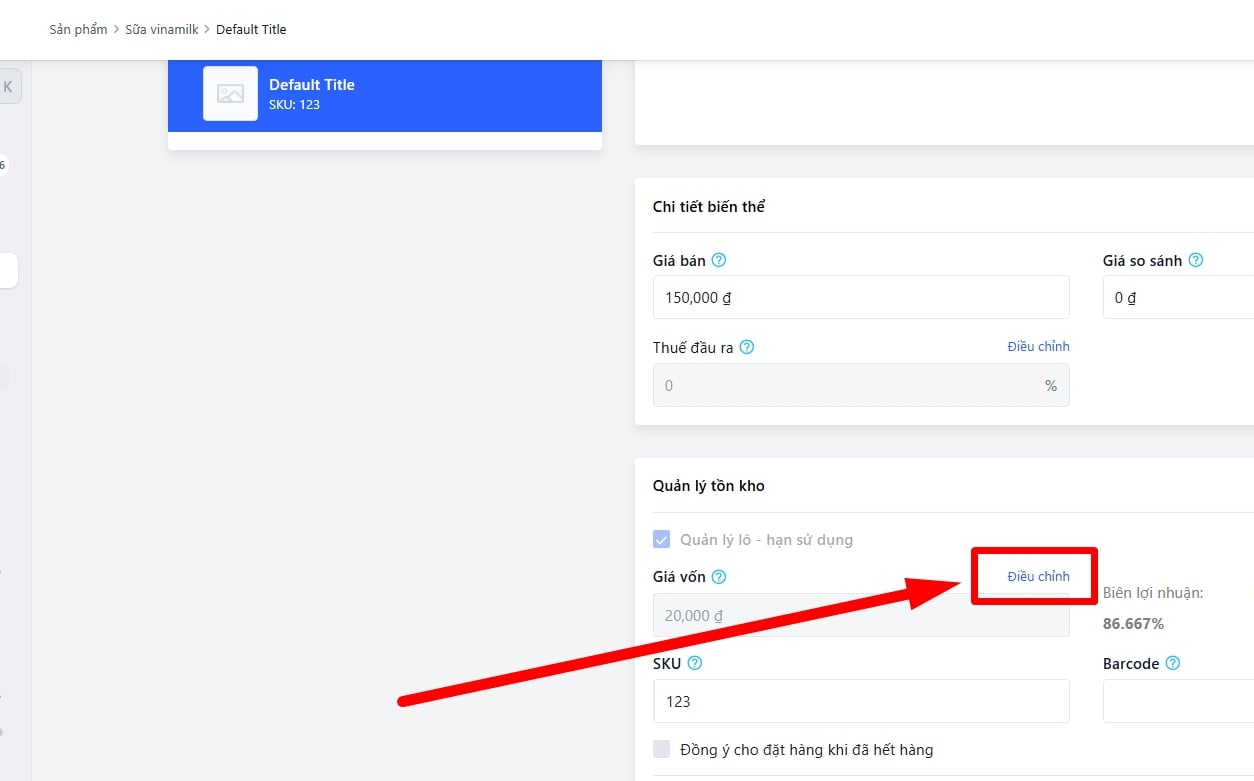Click Điều chỉnh link above the Giá vốn field
The height and width of the screenshot is (781, 1254).
pos(1038,576)
